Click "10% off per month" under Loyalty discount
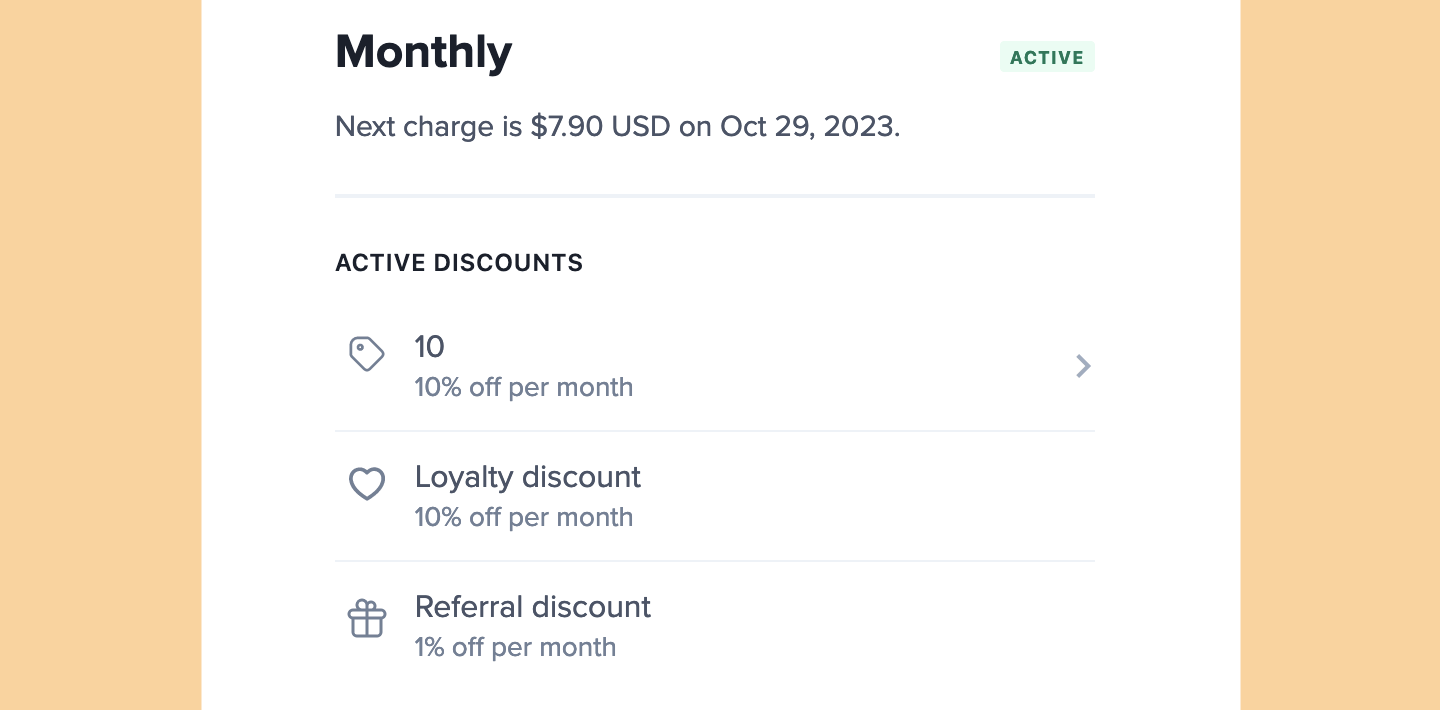1440x710 pixels. (523, 517)
